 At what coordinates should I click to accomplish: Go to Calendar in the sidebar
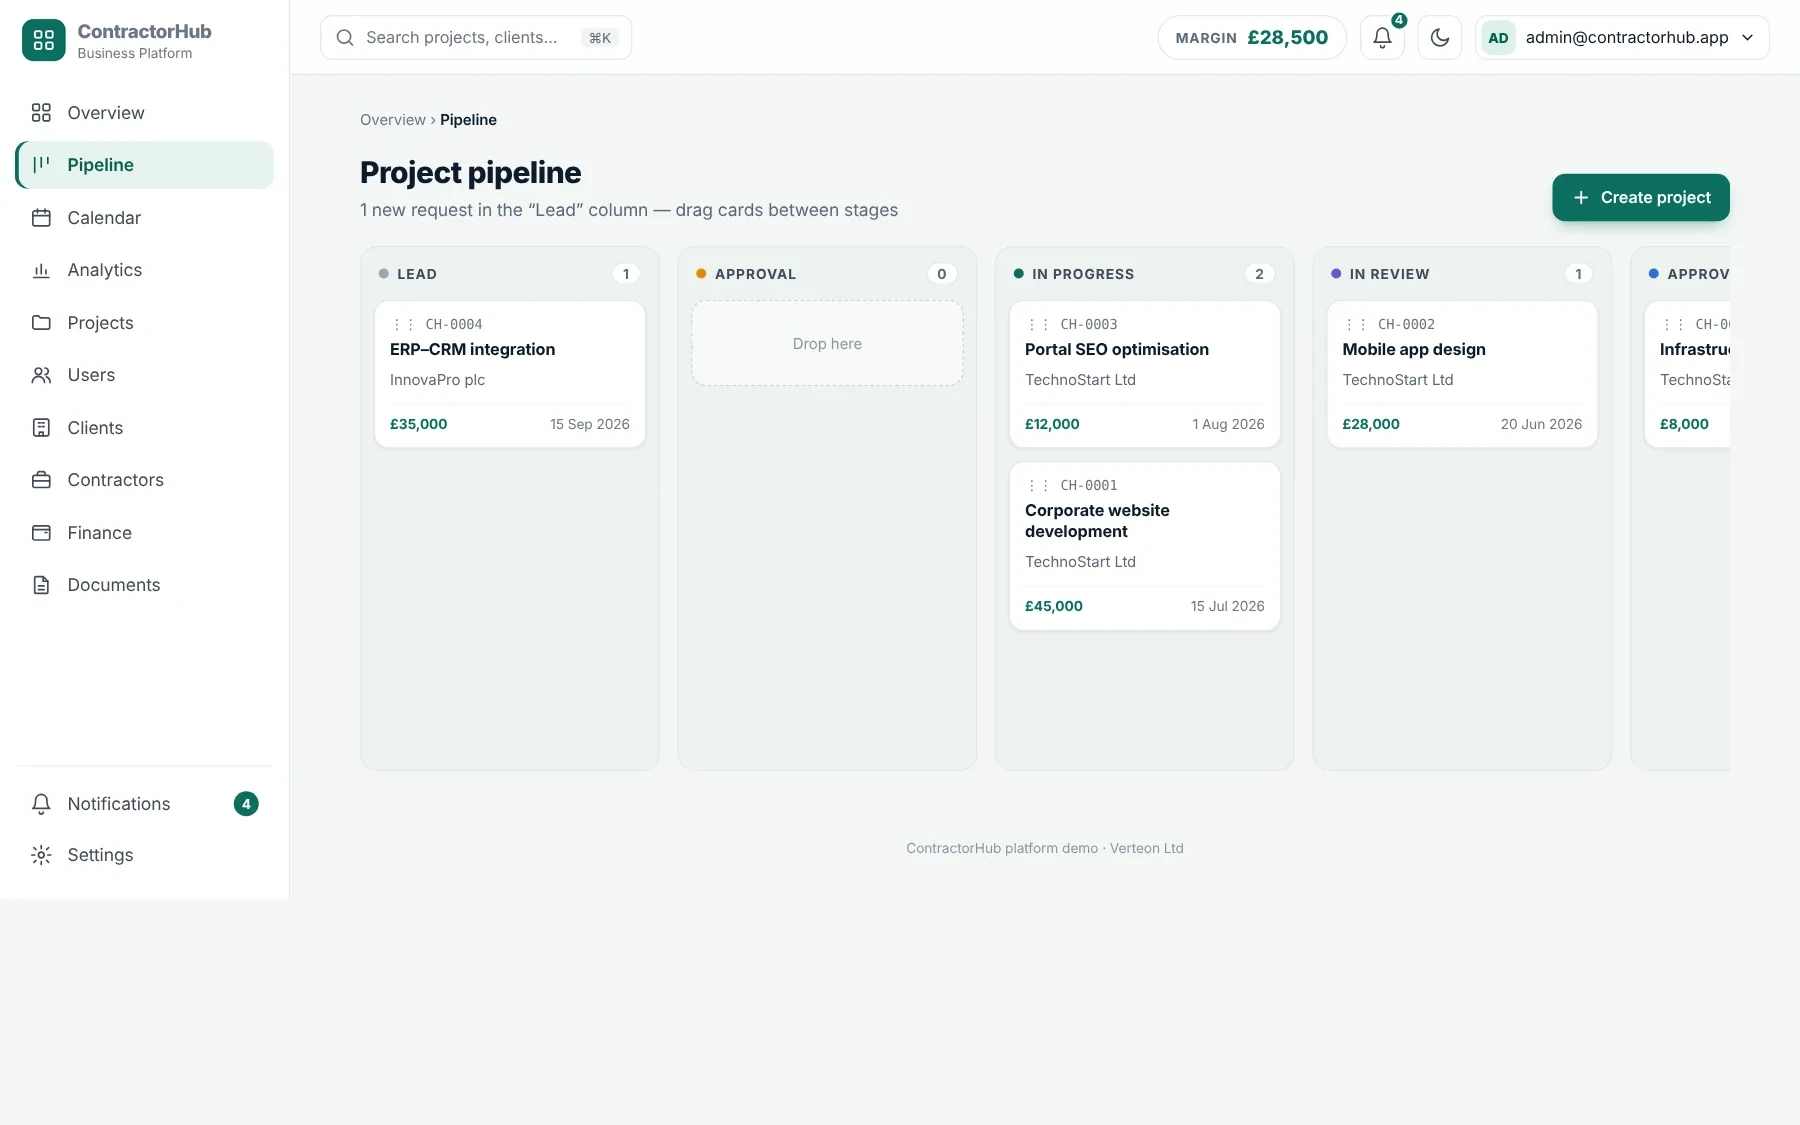tap(145, 218)
